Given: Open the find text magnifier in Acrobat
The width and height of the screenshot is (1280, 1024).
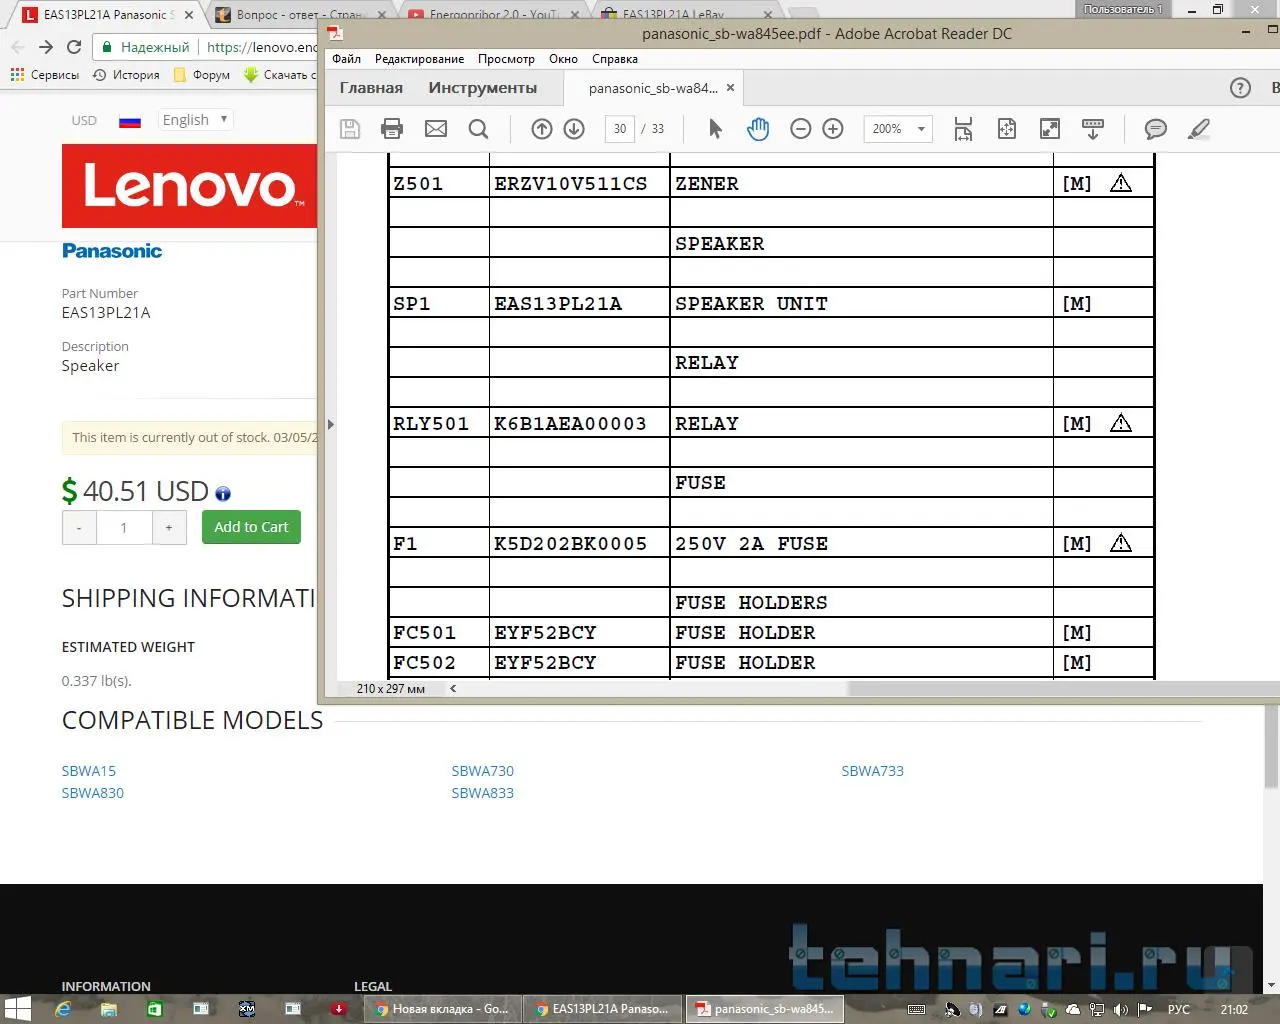Looking at the screenshot, I should pos(478,129).
